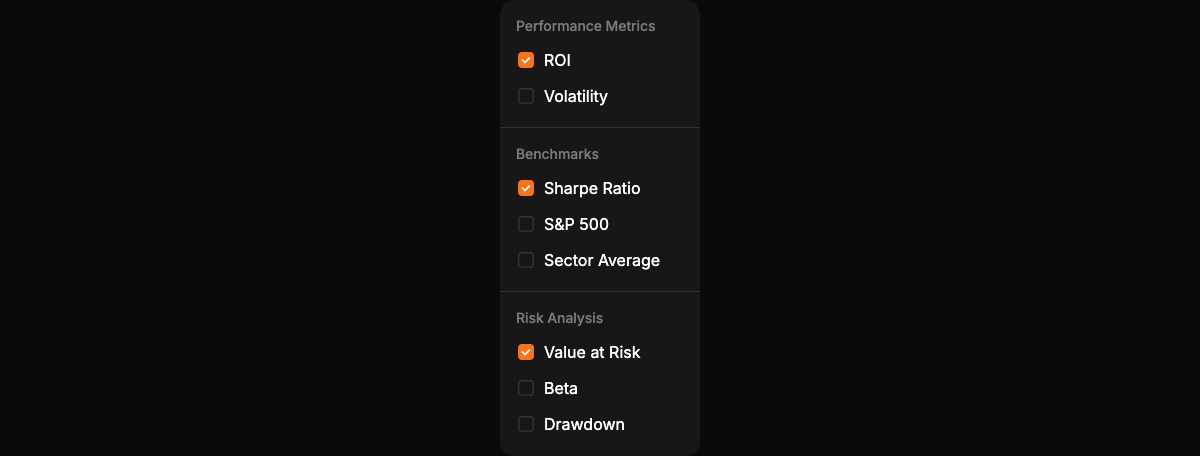The image size is (1200, 456).
Task: Tick the S&P 500 checkbox
Action: [x=526, y=224]
